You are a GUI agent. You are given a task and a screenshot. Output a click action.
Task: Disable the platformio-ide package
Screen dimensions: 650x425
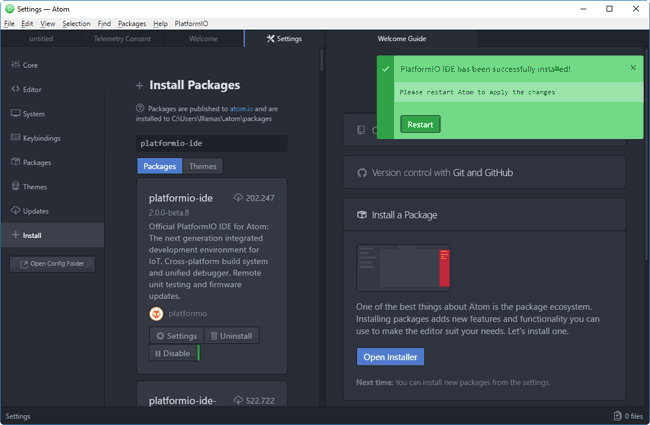click(172, 353)
